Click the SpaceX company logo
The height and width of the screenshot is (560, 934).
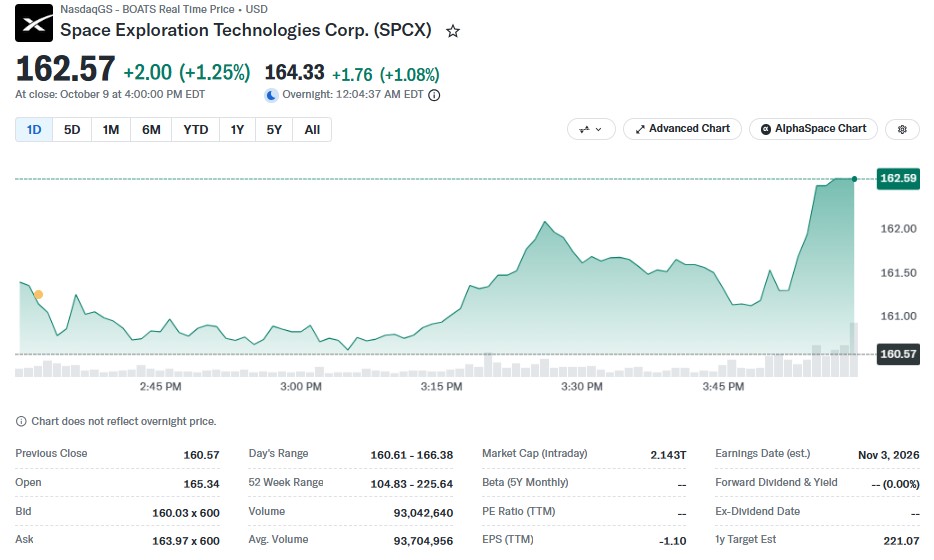click(34, 23)
